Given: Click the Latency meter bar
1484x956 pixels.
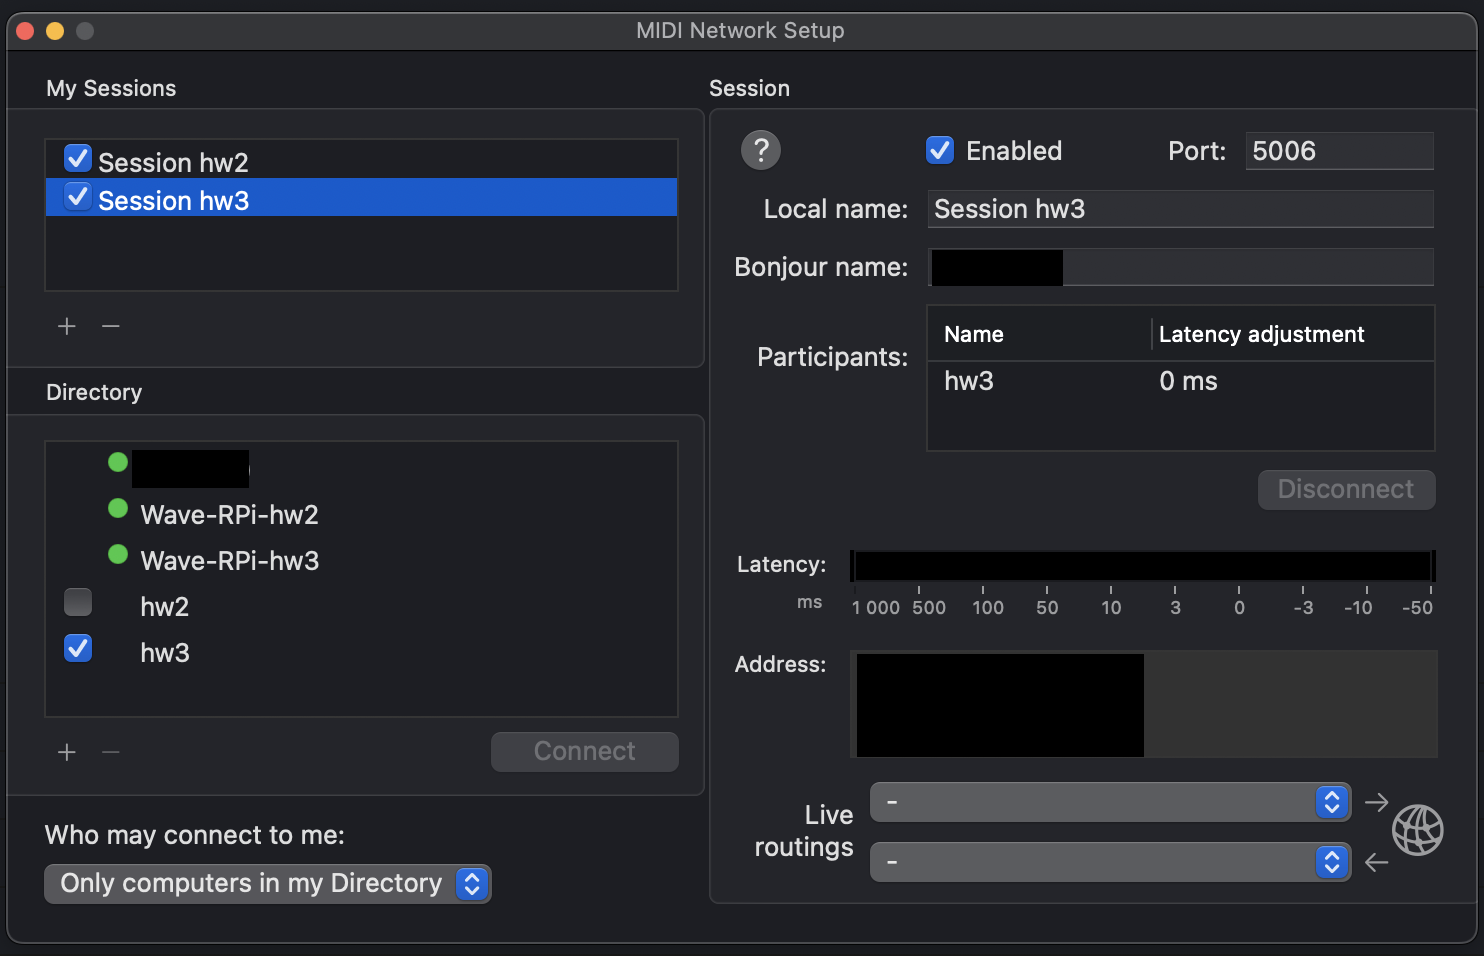Looking at the screenshot, I should 1143,566.
